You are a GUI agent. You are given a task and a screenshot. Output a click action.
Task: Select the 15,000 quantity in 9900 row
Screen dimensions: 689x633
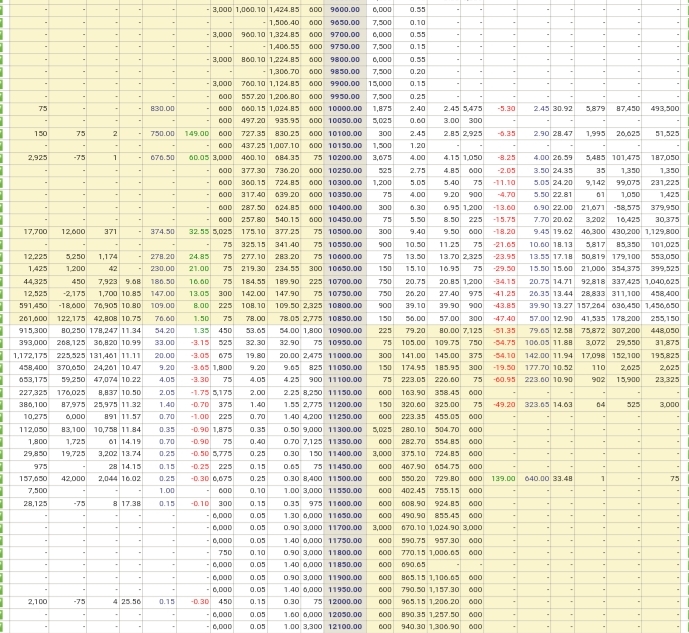pyautogui.click(x=380, y=83)
